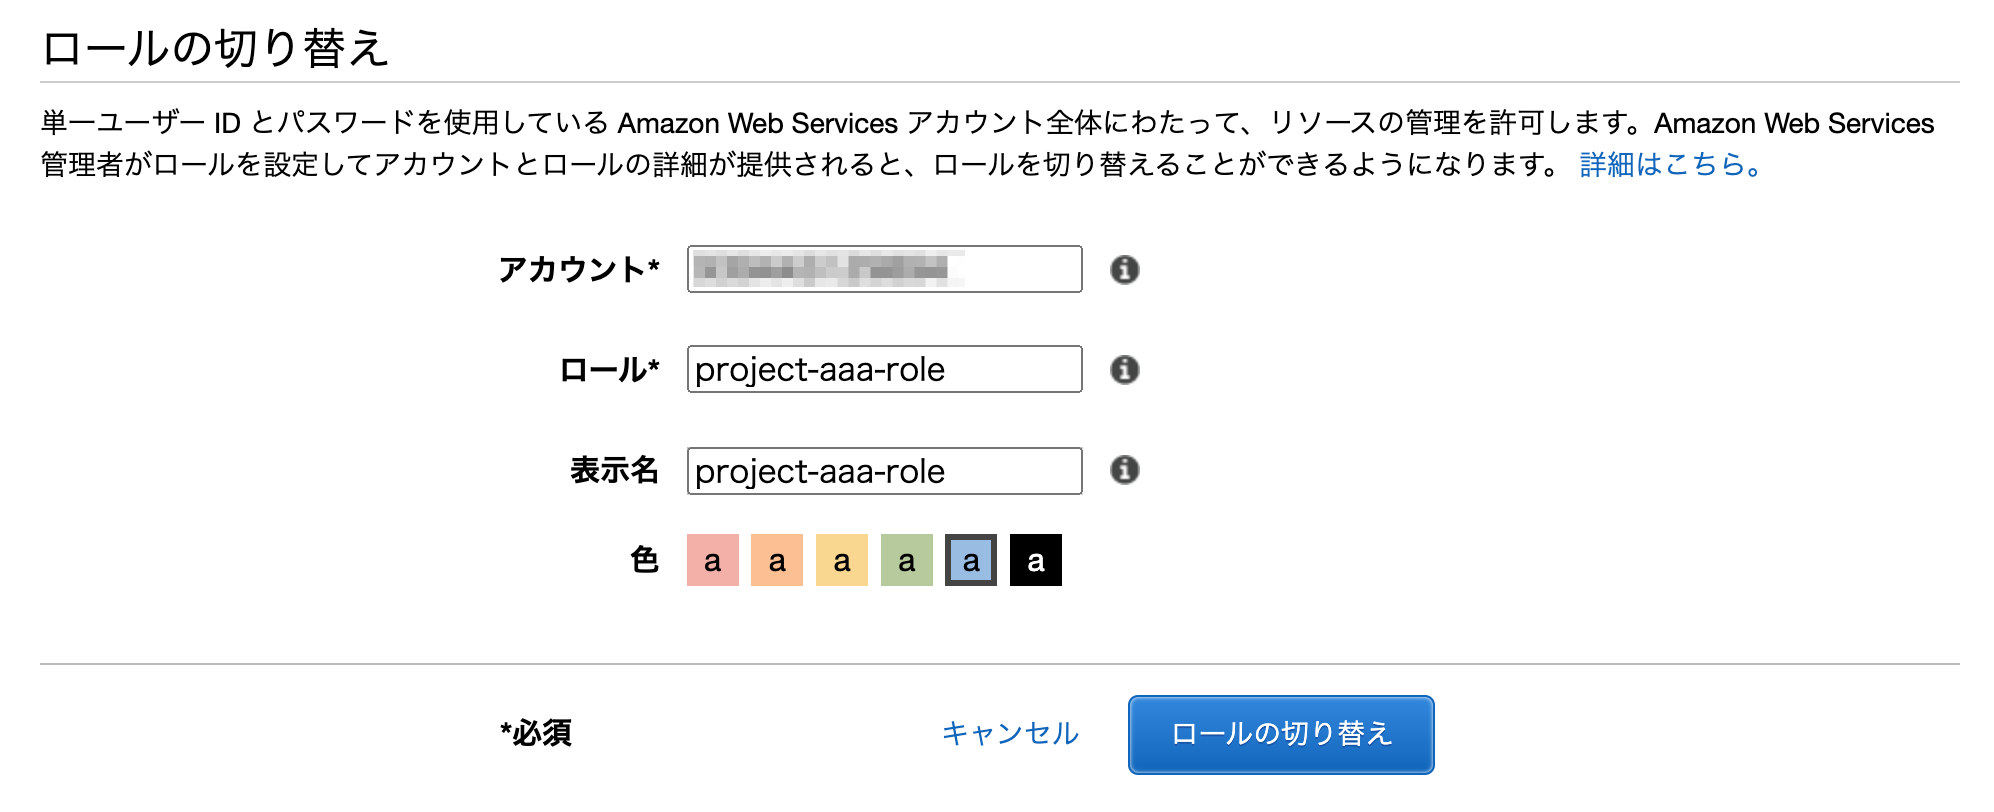Click the info icon beside 表示名 field
The height and width of the screenshot is (812, 1994).
[1125, 470]
